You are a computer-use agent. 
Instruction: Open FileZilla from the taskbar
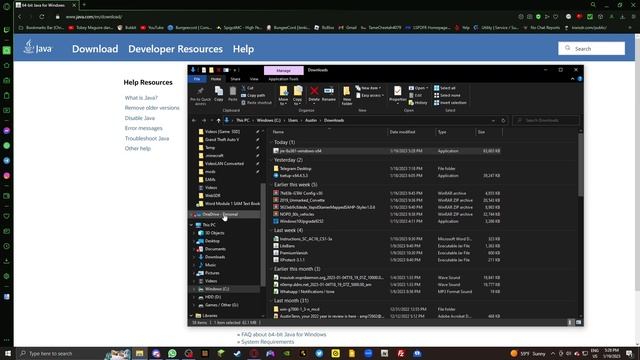point(401,353)
